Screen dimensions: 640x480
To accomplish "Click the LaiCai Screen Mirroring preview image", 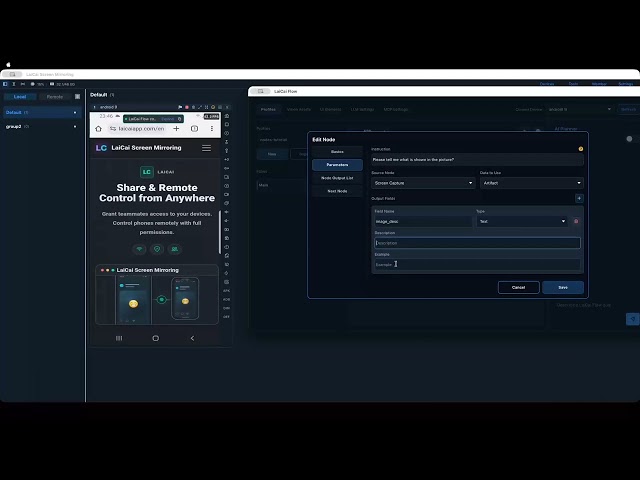I will (x=157, y=295).
